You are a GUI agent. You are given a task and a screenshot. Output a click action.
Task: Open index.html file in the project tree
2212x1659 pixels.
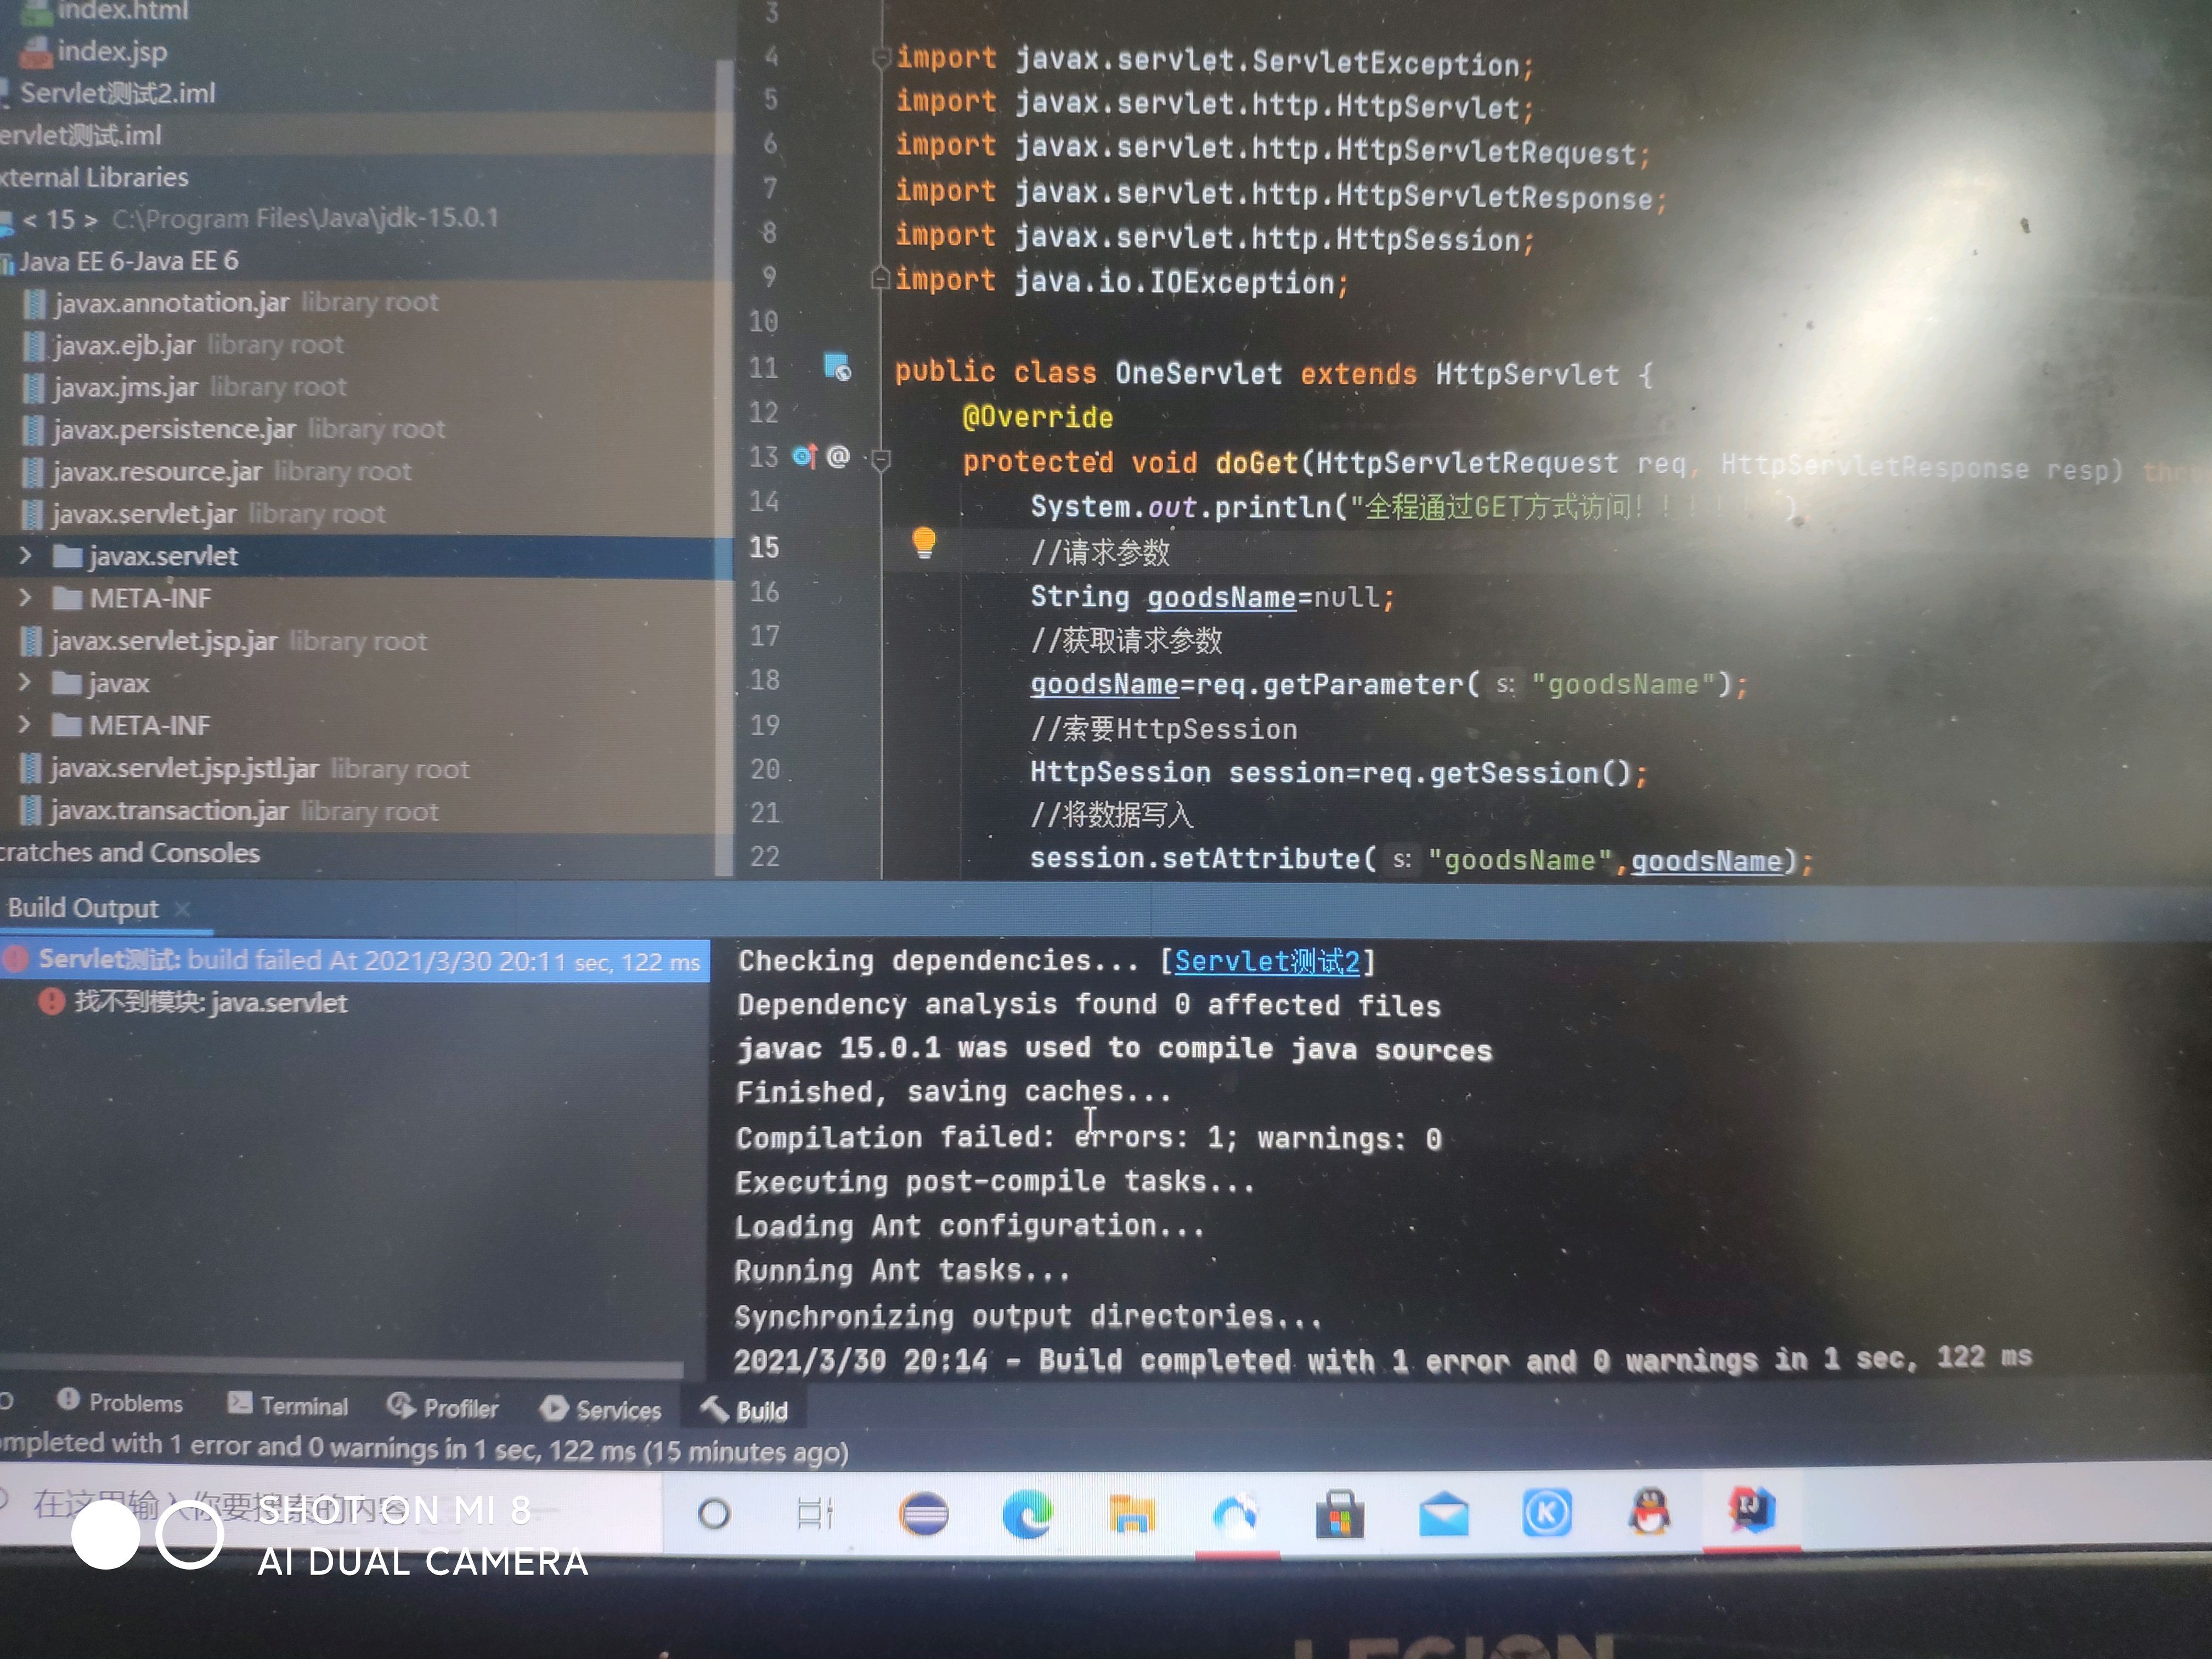pyautogui.click(x=105, y=11)
